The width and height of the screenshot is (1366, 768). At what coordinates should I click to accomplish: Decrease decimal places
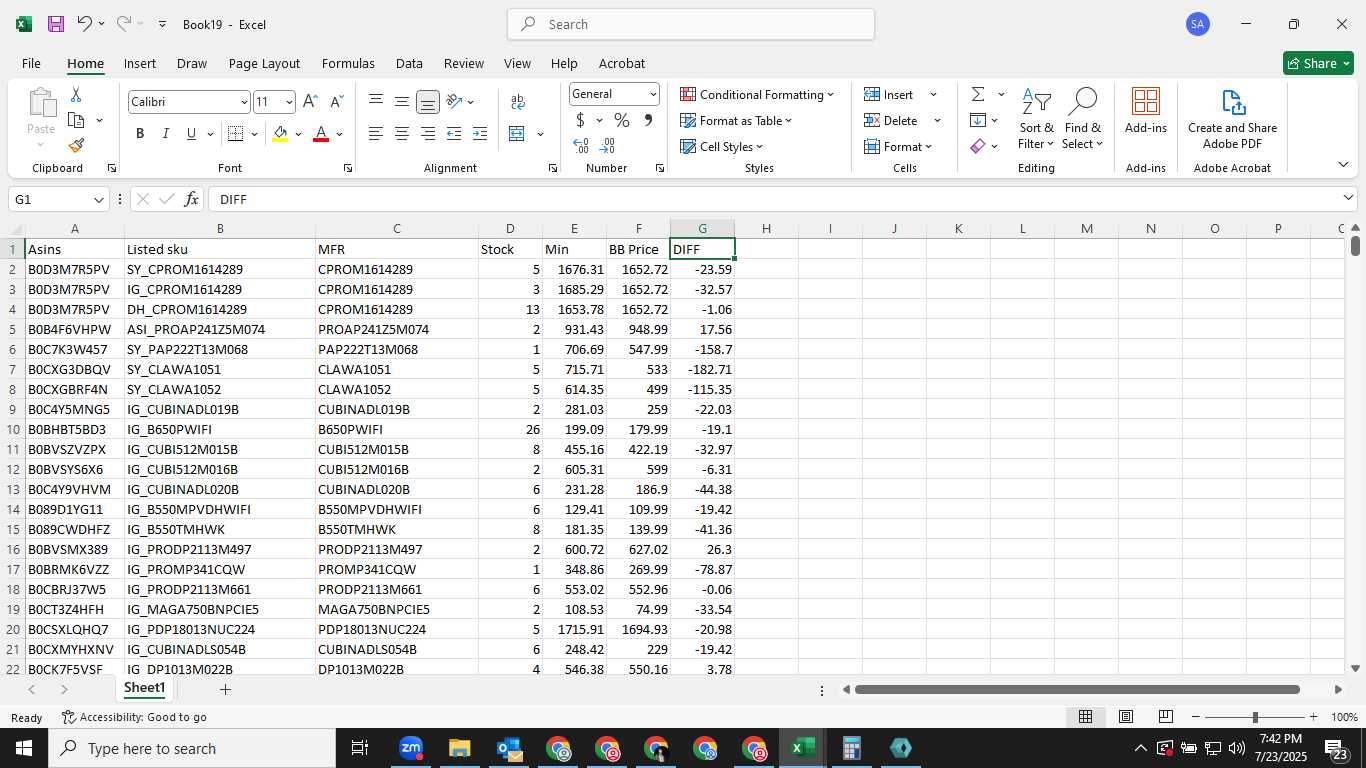click(x=608, y=146)
